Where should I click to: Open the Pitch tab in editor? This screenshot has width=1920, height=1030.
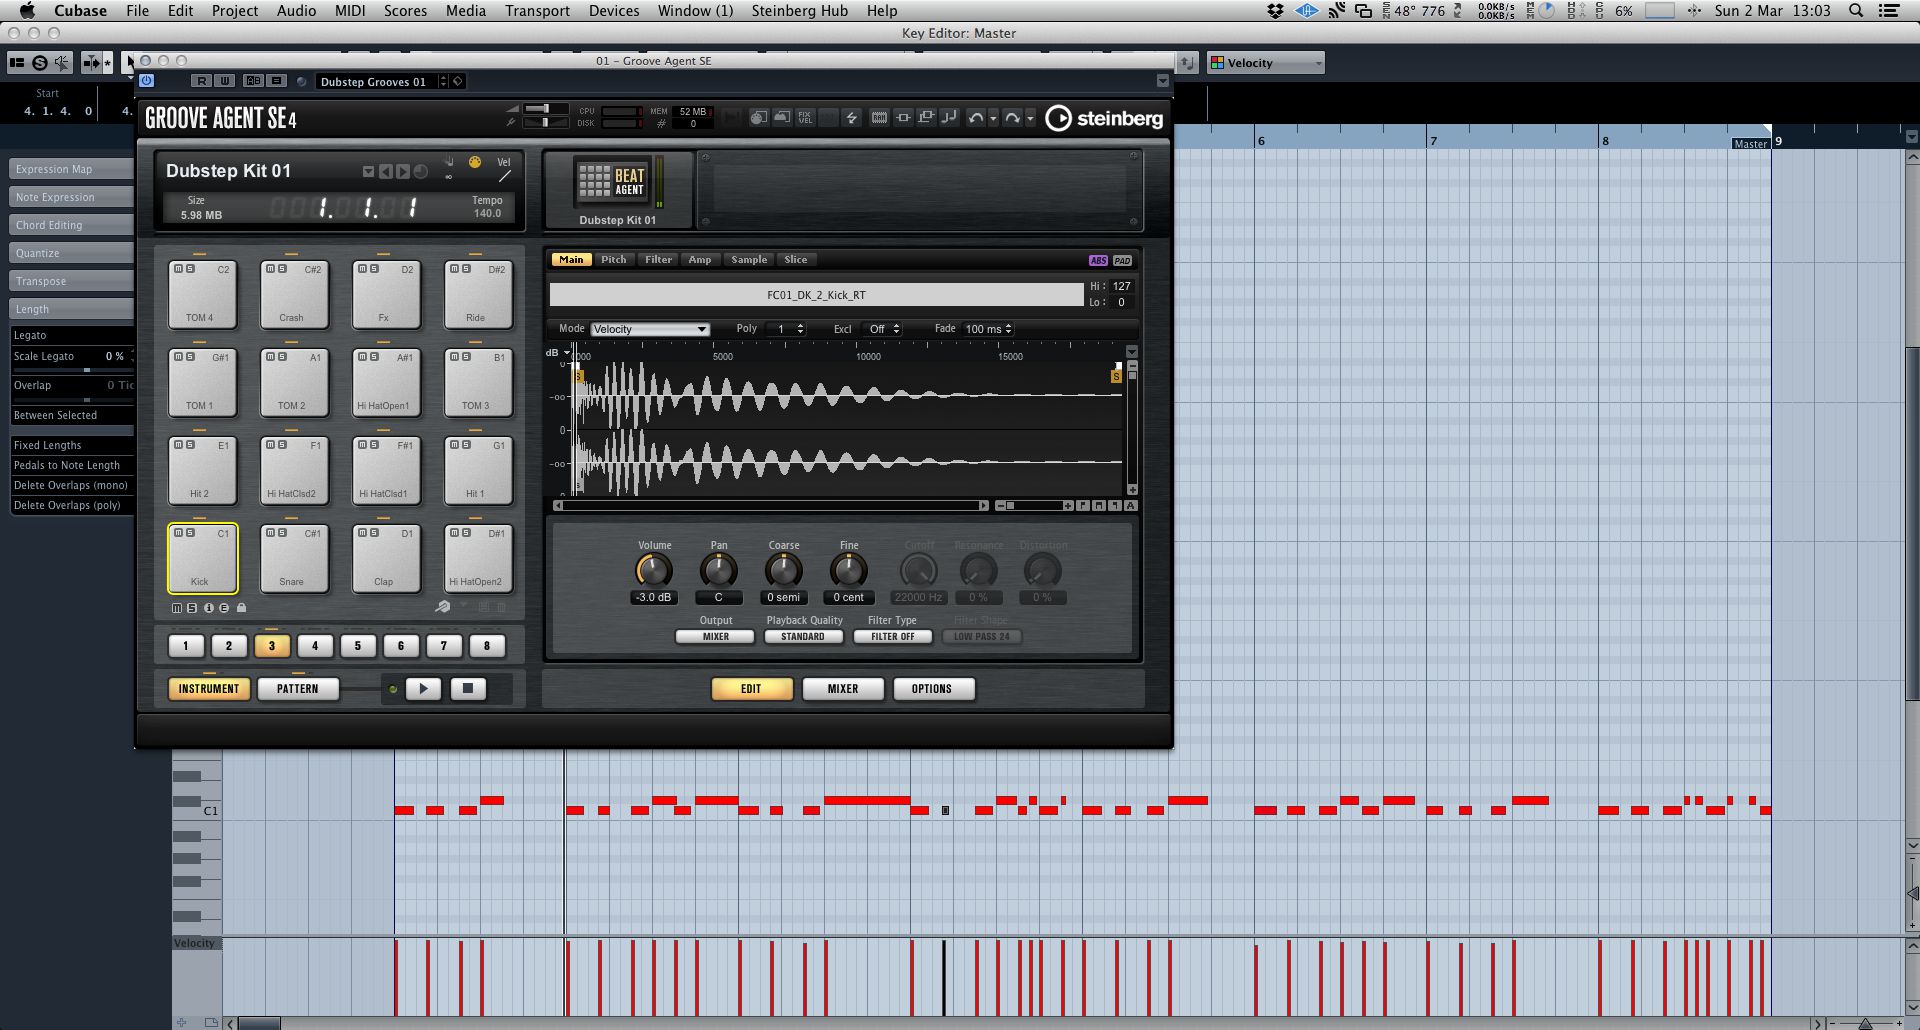pos(614,260)
